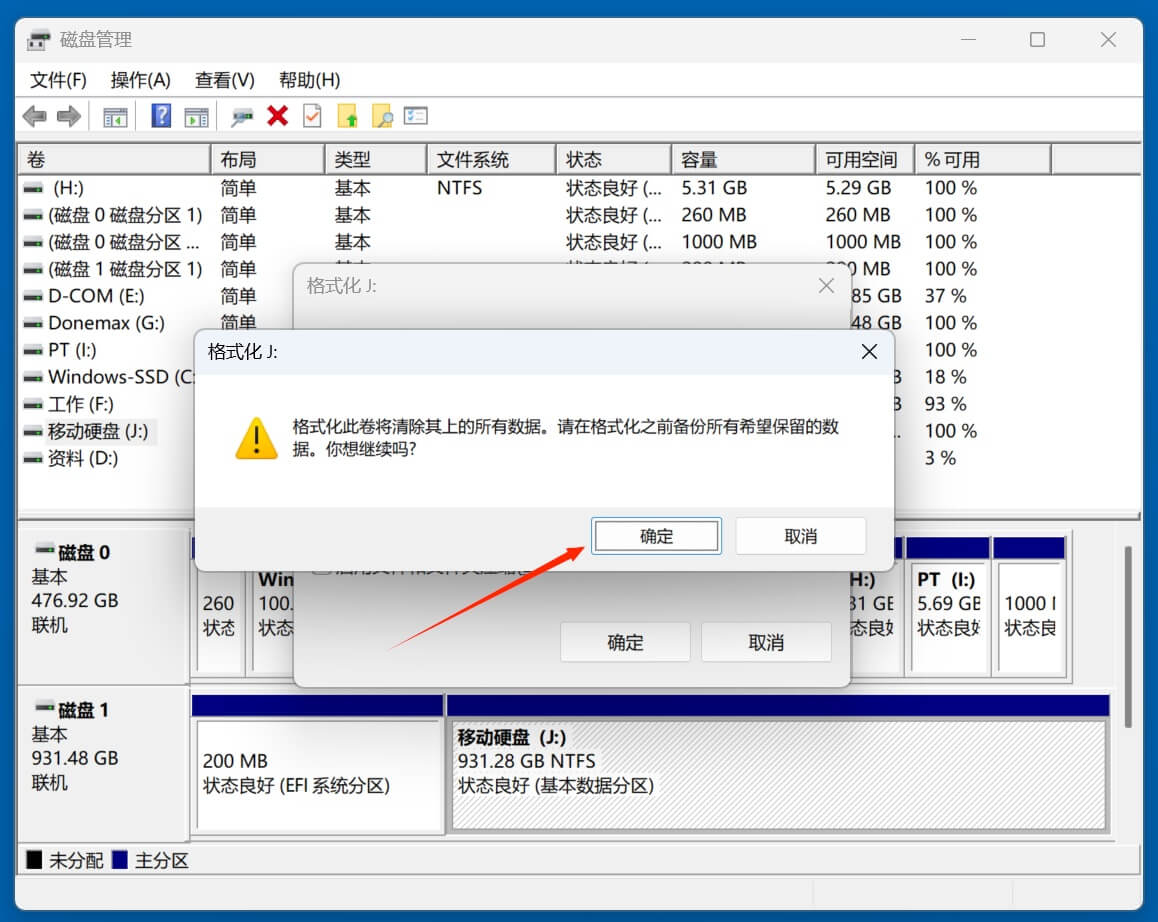The height and width of the screenshot is (922, 1158).
Task: Click the back navigation arrow icon
Action: point(35,116)
